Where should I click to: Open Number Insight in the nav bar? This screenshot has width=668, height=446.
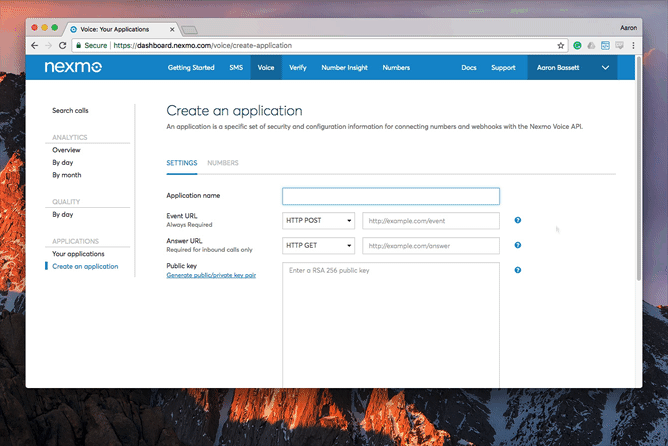point(344,68)
